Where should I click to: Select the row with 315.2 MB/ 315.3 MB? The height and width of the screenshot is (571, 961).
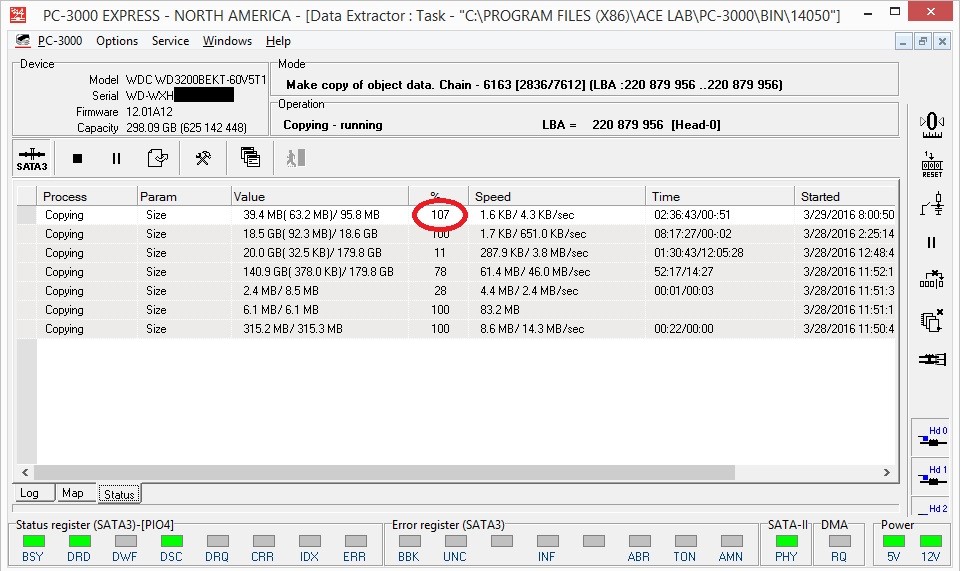456,329
